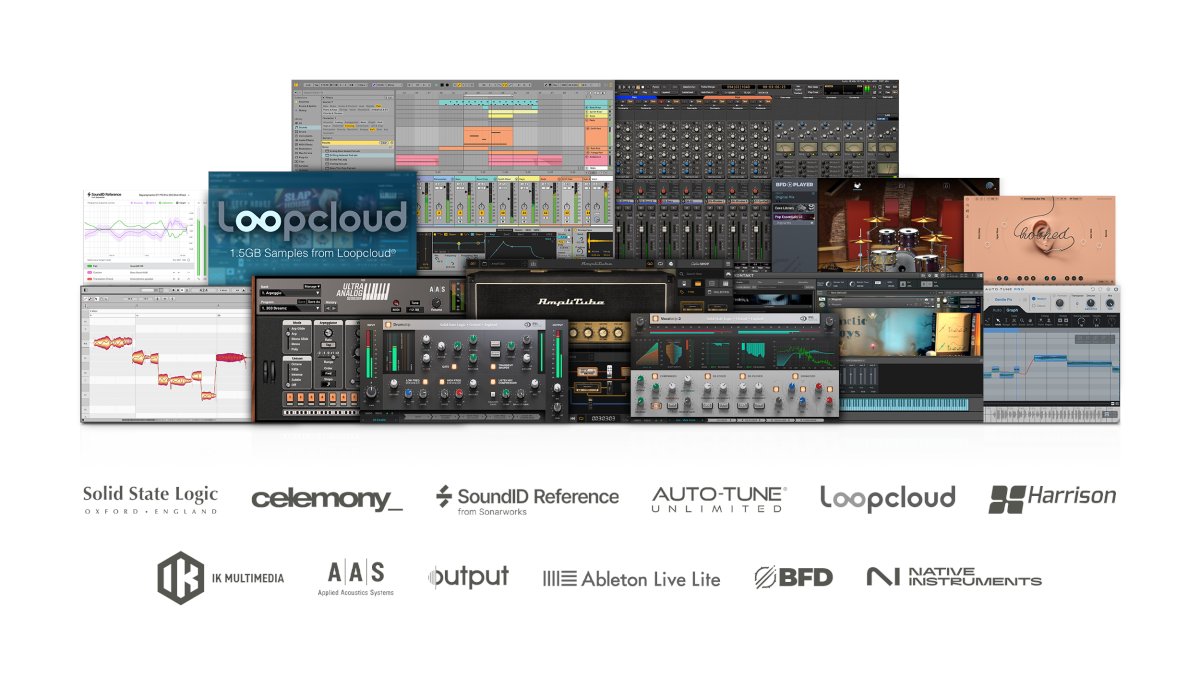Enable the De-Esser section in Vocalstrip 2
1200x673 pixels.
708,376
